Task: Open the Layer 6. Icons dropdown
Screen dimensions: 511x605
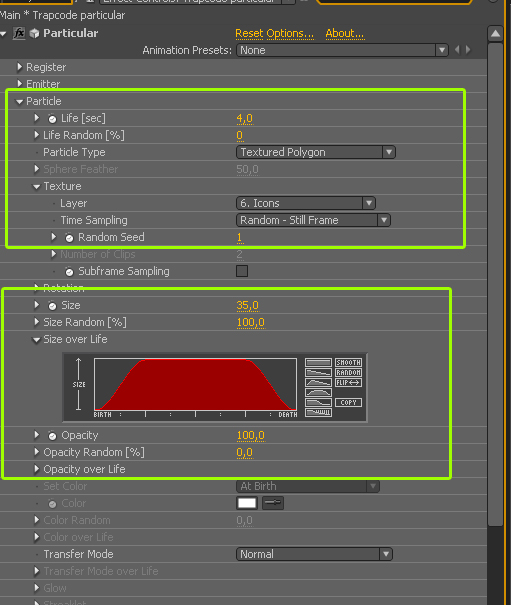Action: point(306,203)
